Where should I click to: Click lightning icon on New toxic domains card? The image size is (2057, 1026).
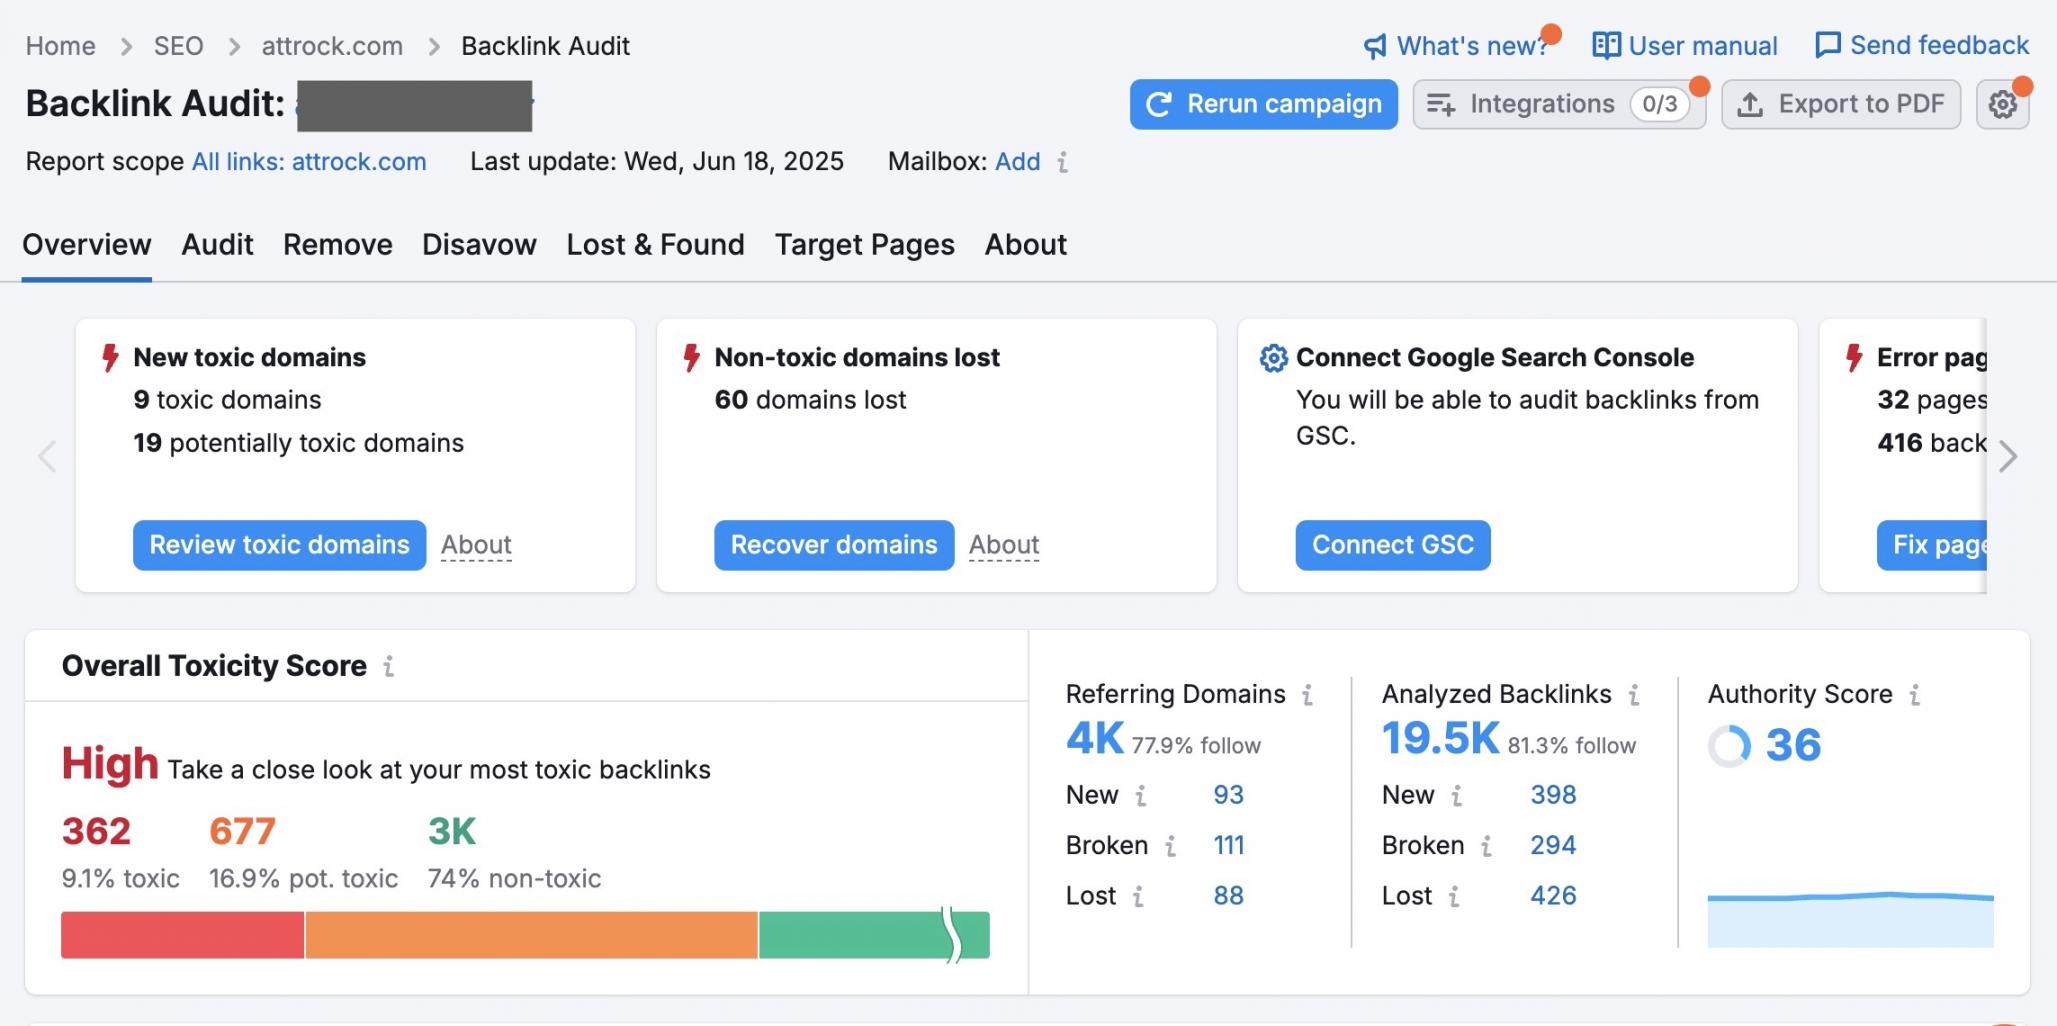[110, 358]
